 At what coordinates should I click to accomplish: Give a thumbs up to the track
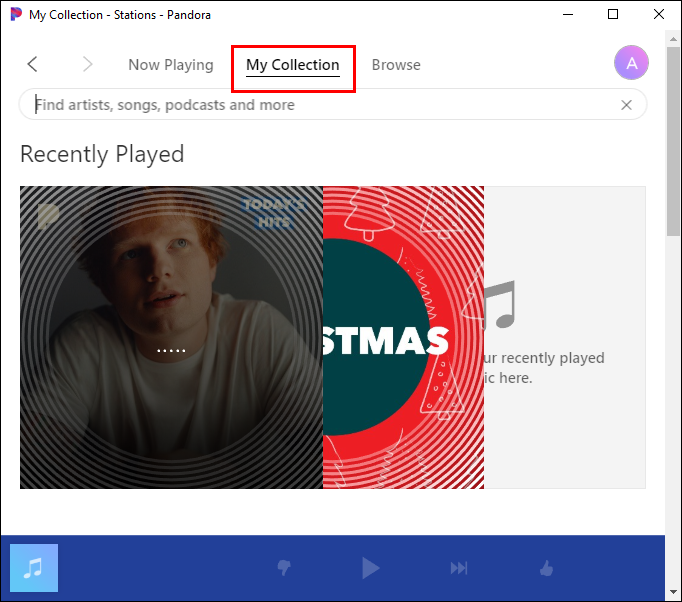click(546, 568)
